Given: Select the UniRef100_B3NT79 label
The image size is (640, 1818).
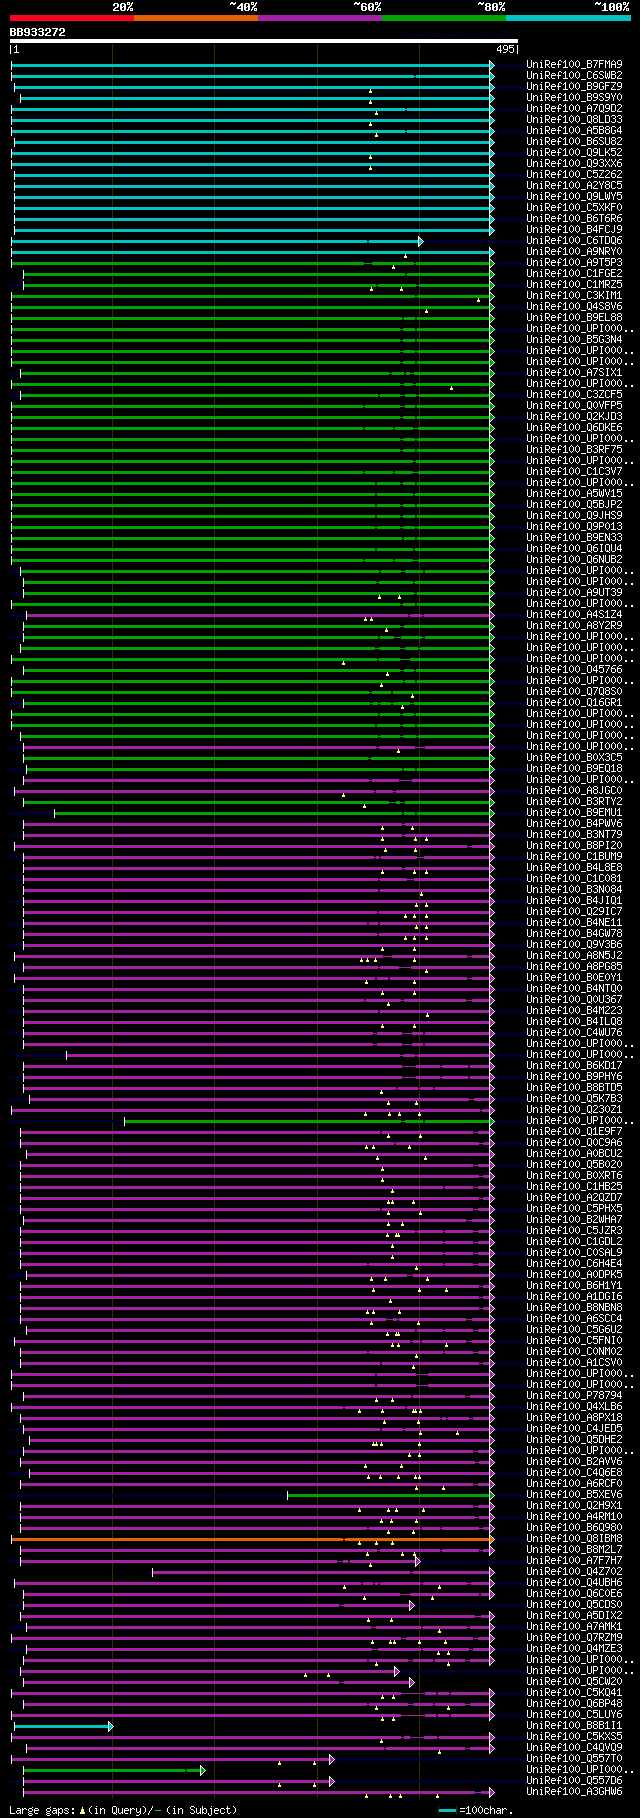Looking at the screenshot, I should [574, 834].
